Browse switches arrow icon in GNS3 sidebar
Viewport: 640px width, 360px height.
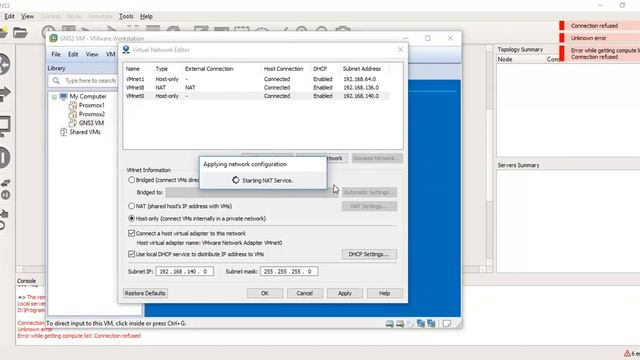click(x=4, y=94)
